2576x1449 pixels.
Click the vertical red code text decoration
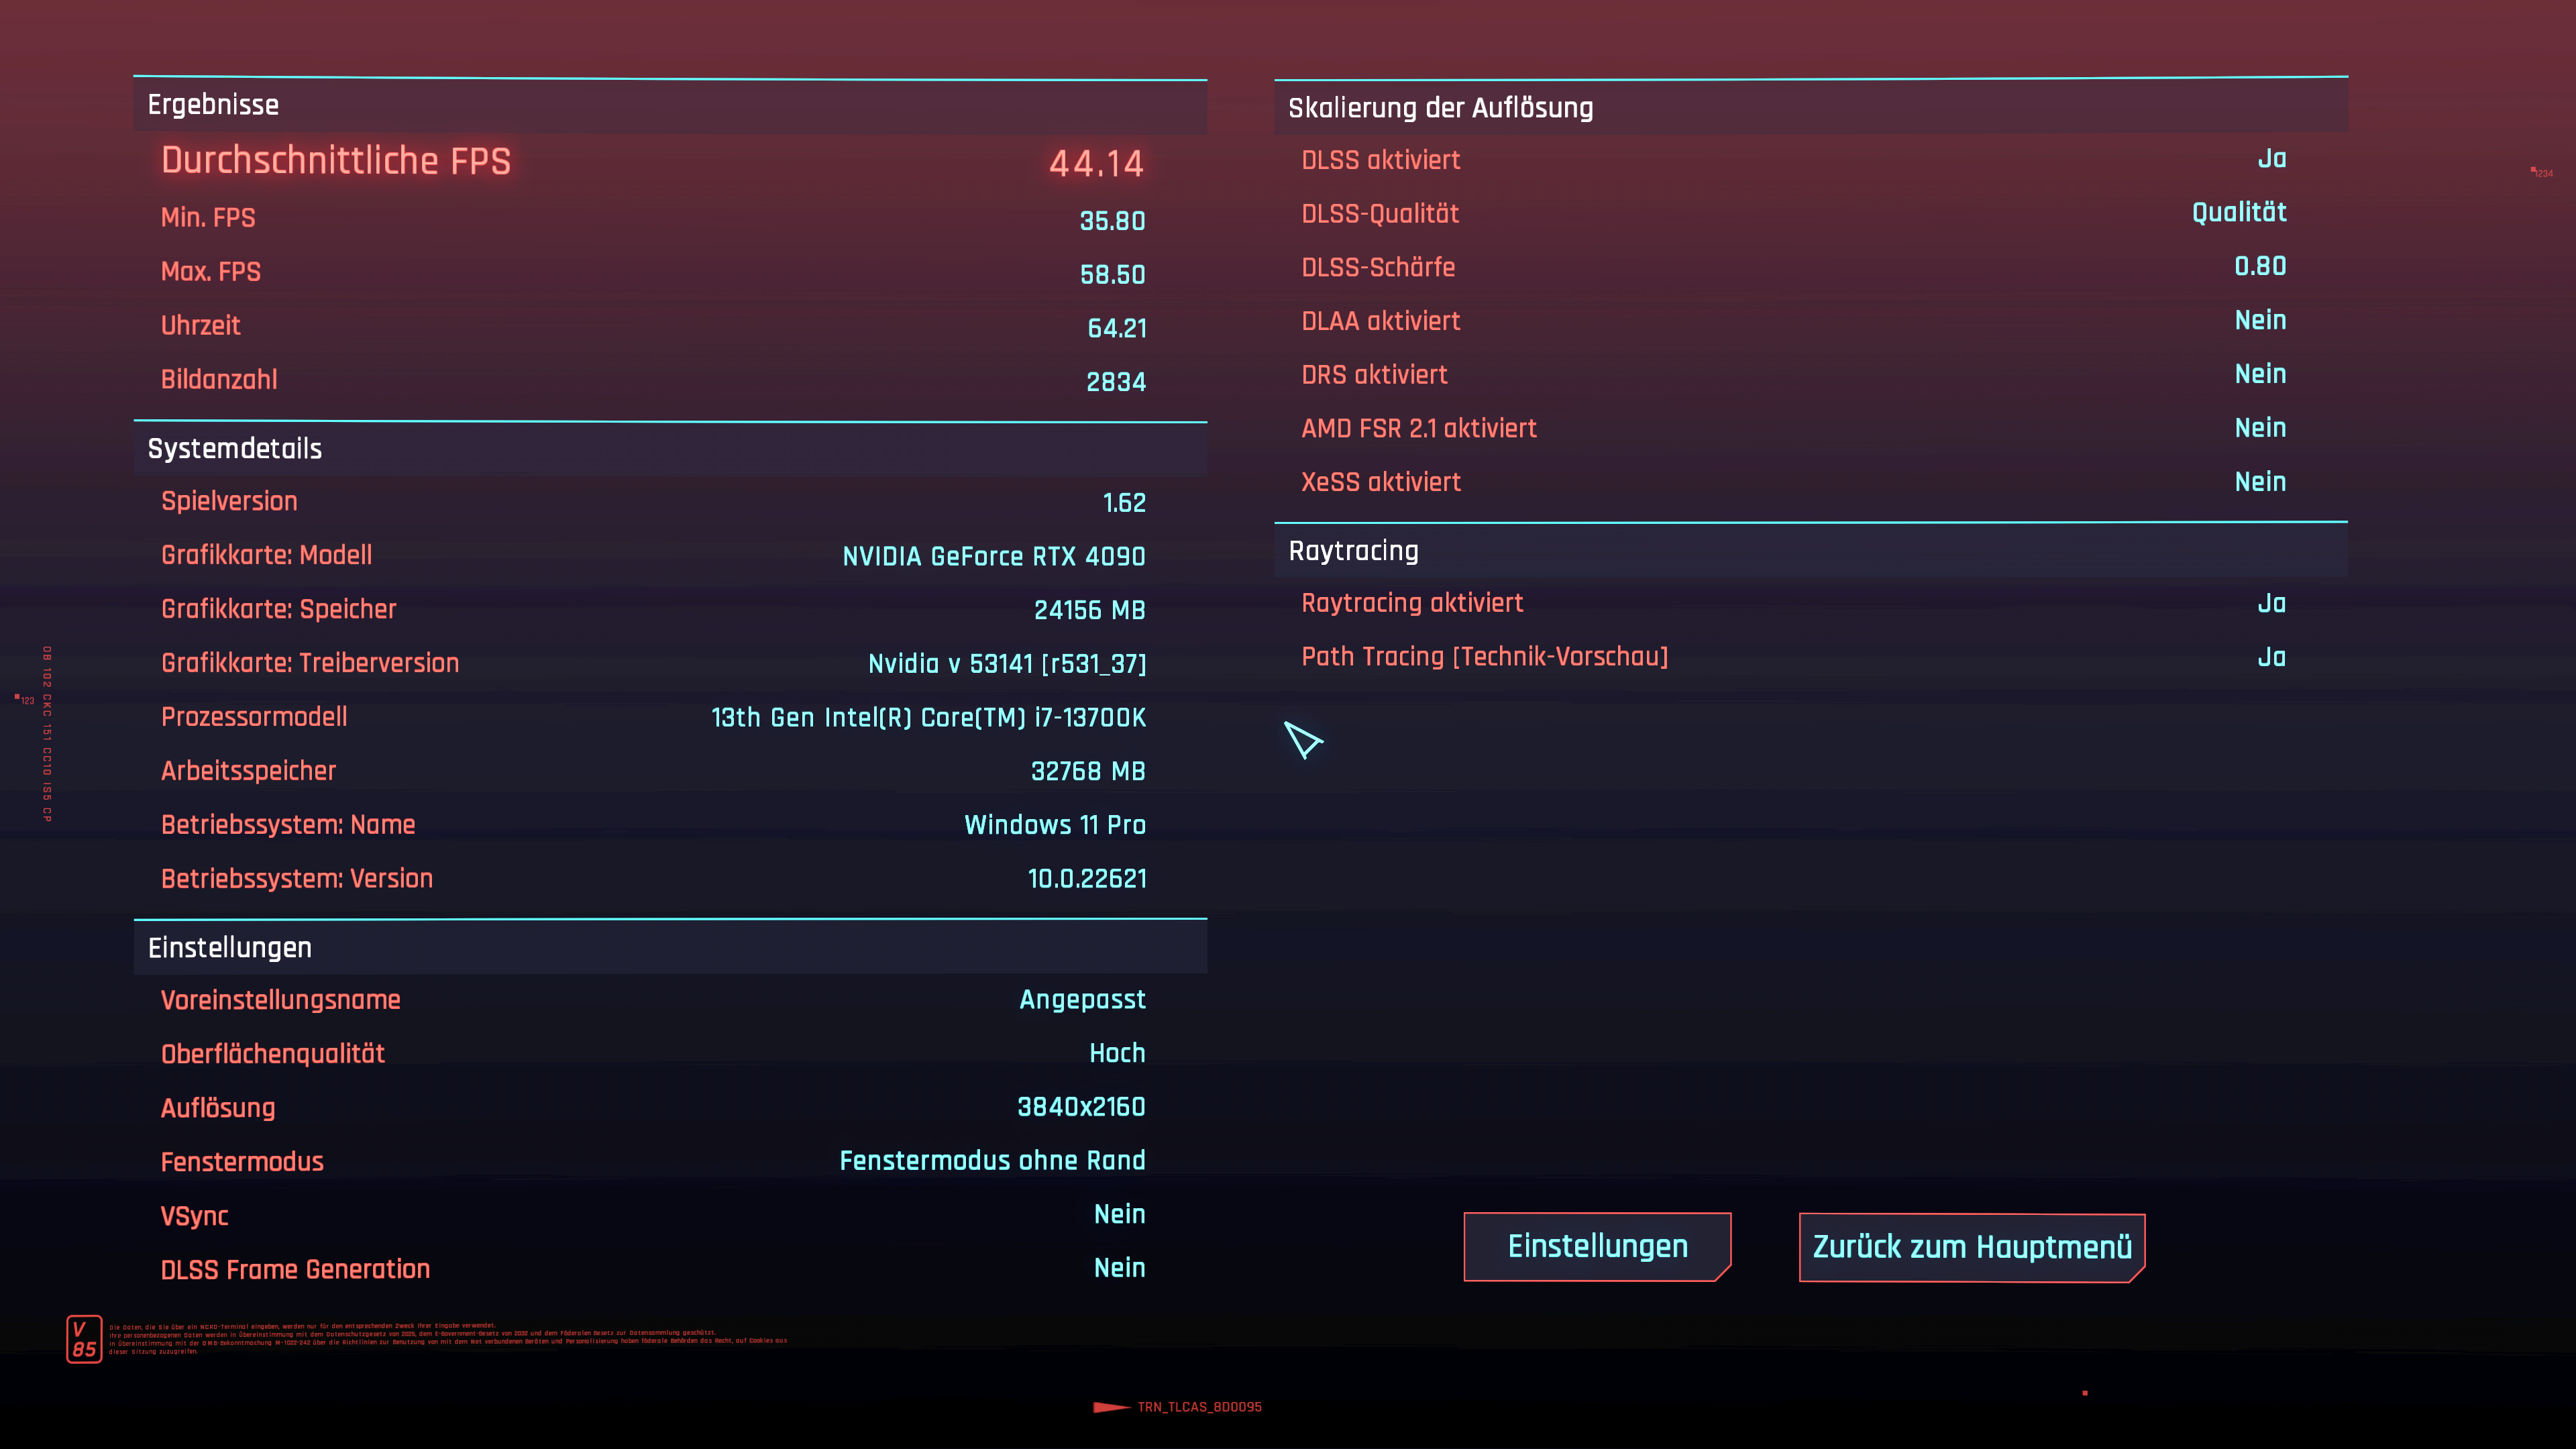[x=47, y=733]
